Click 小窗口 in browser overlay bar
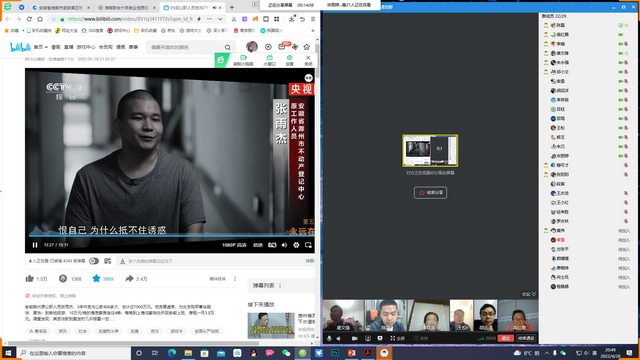The height and width of the screenshot is (360, 640). [x=269, y=60]
